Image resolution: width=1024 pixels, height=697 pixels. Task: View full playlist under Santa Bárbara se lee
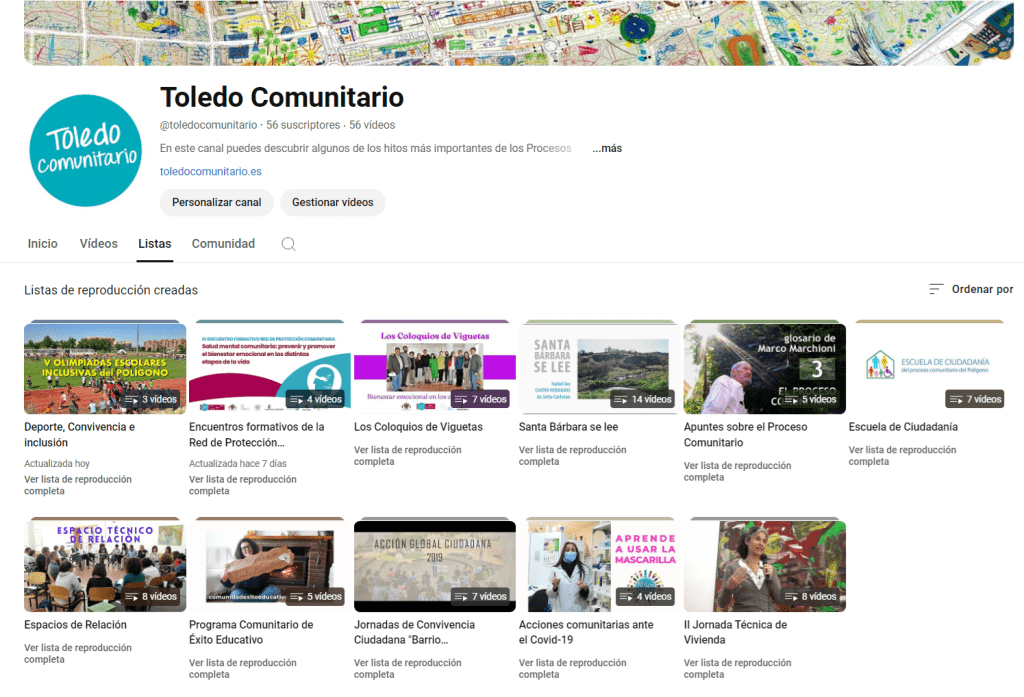coord(573,455)
